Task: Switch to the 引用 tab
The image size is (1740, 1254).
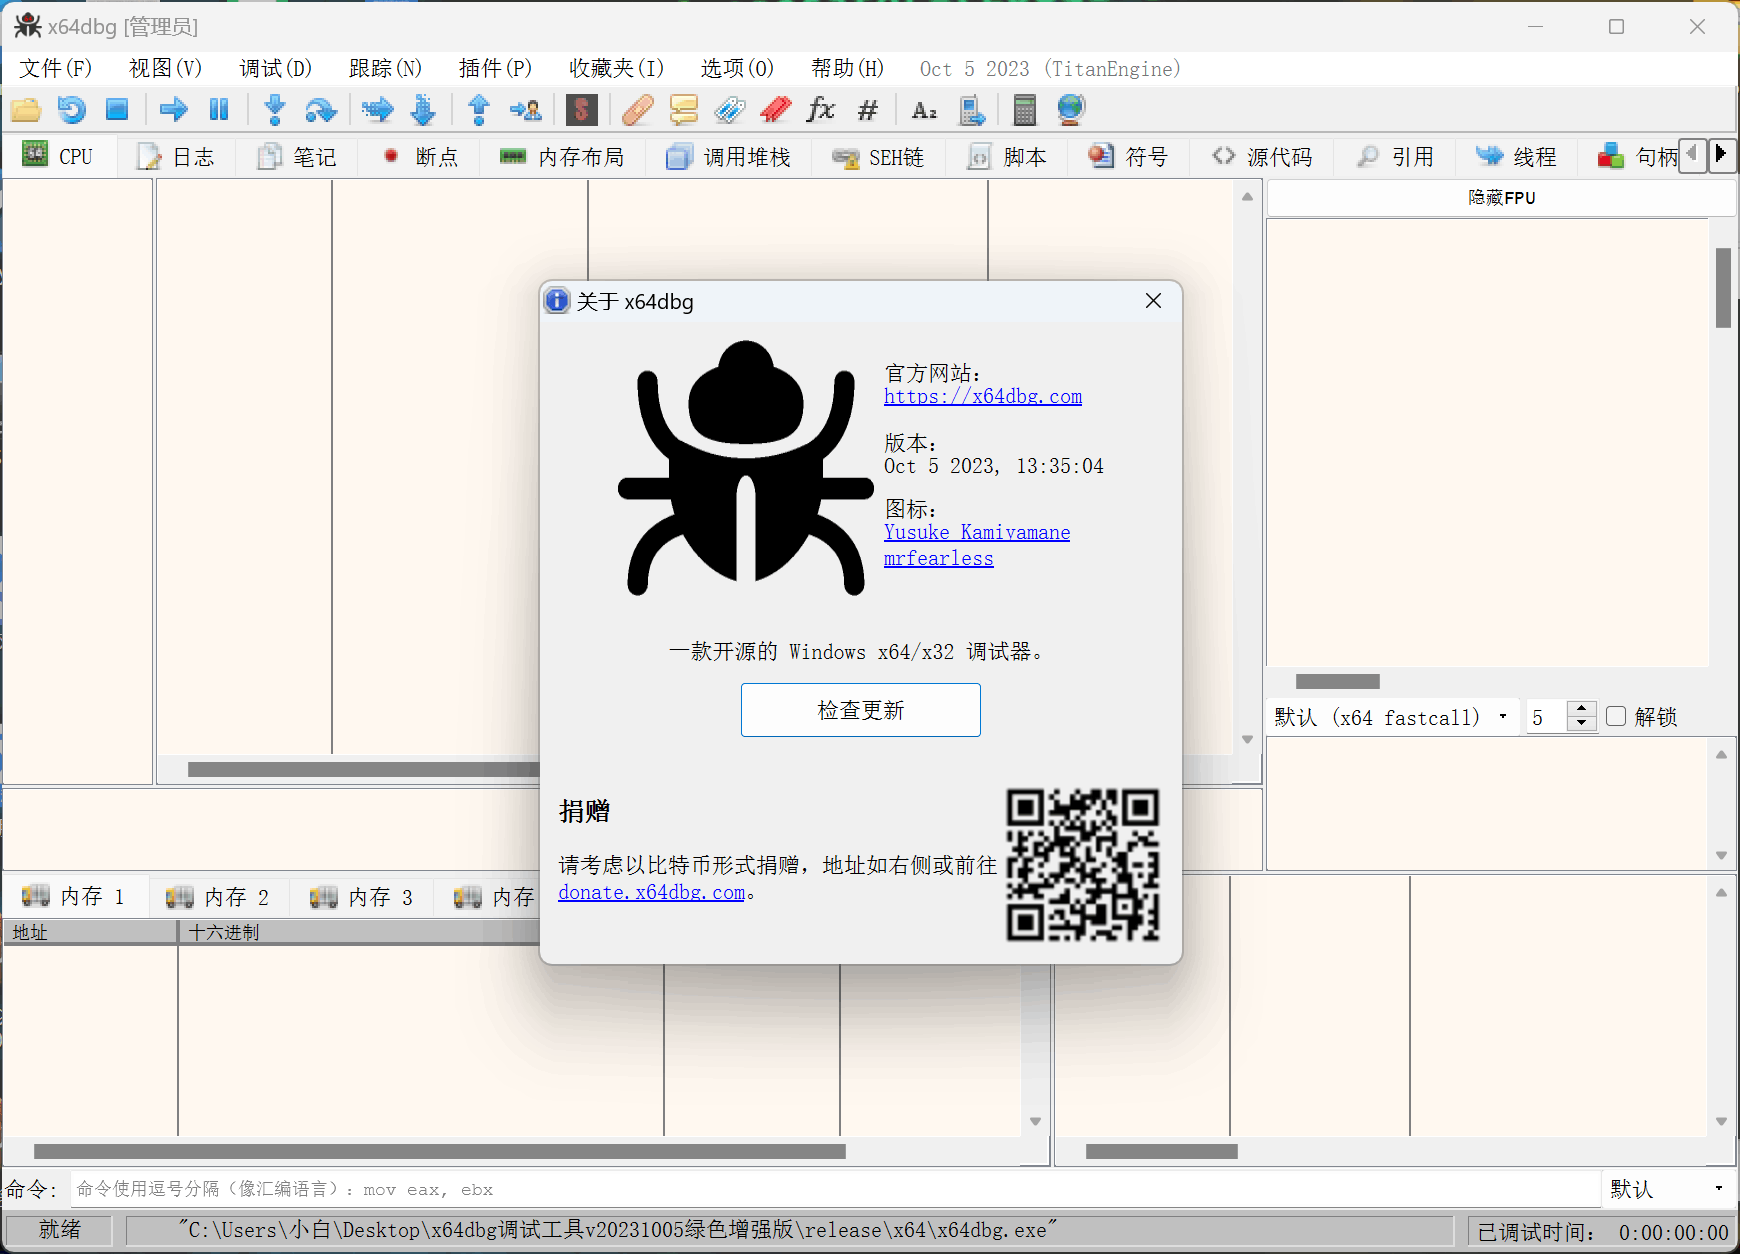Action: [x=1396, y=157]
